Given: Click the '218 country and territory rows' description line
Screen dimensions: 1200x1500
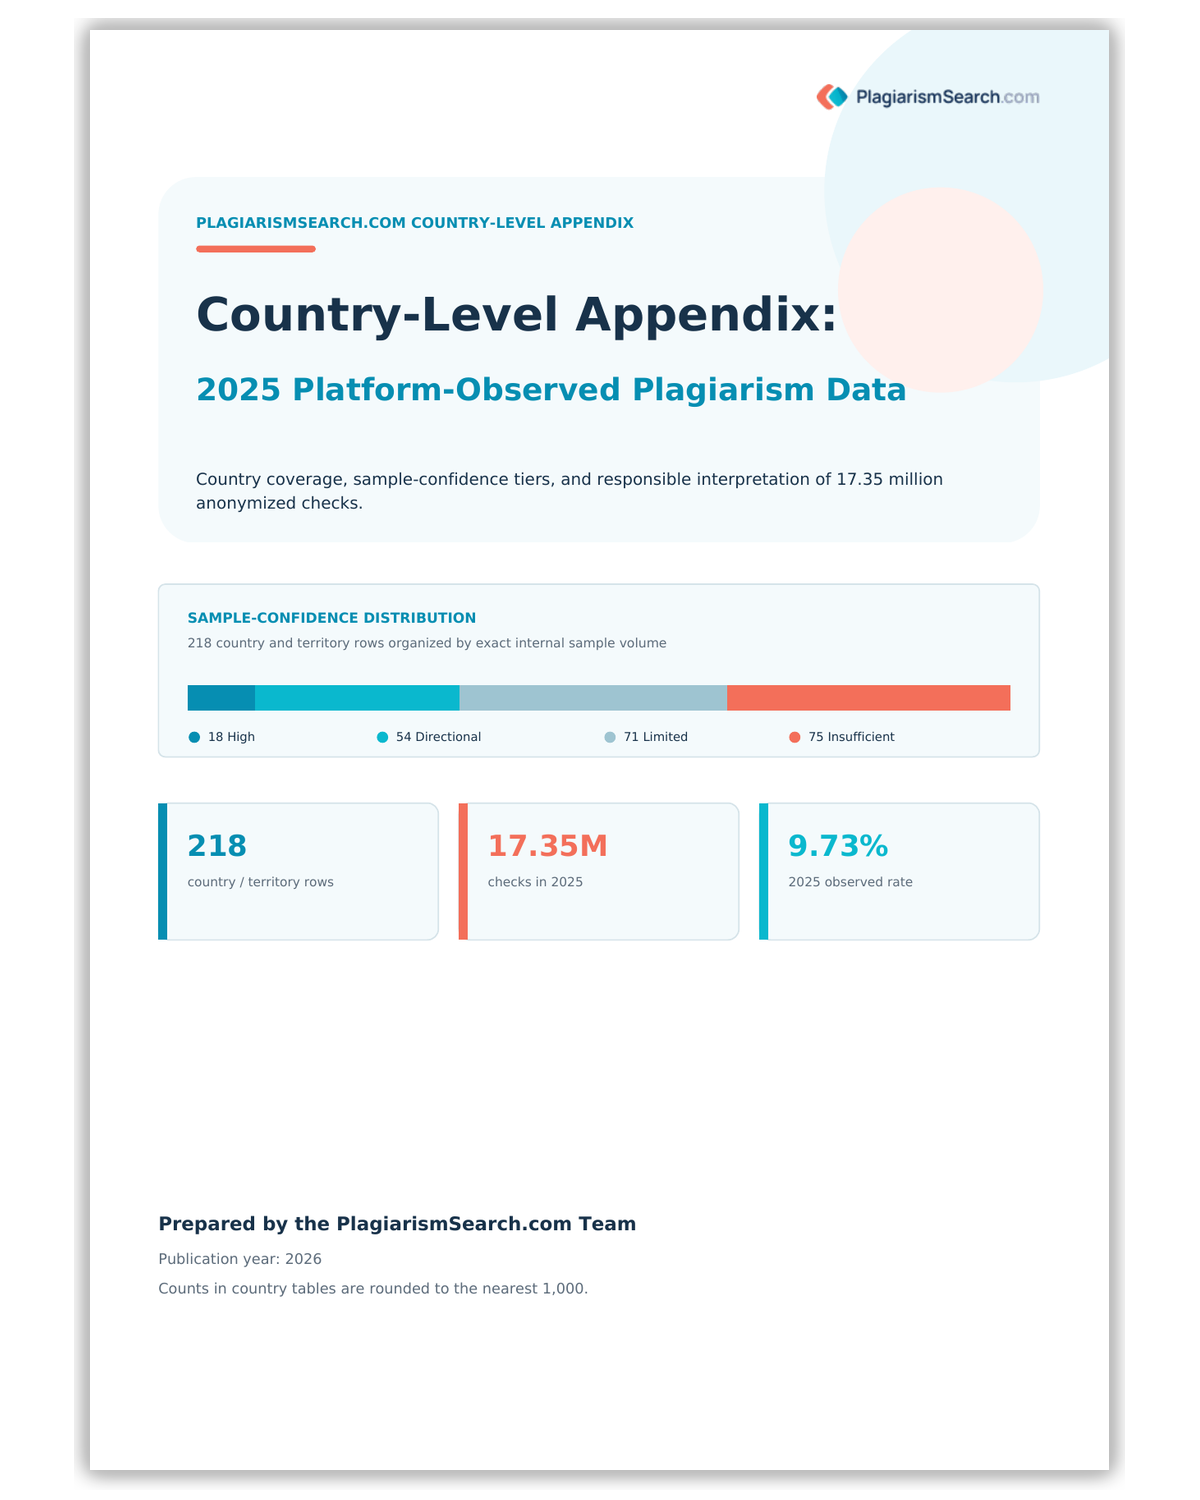Looking at the screenshot, I should click(427, 643).
